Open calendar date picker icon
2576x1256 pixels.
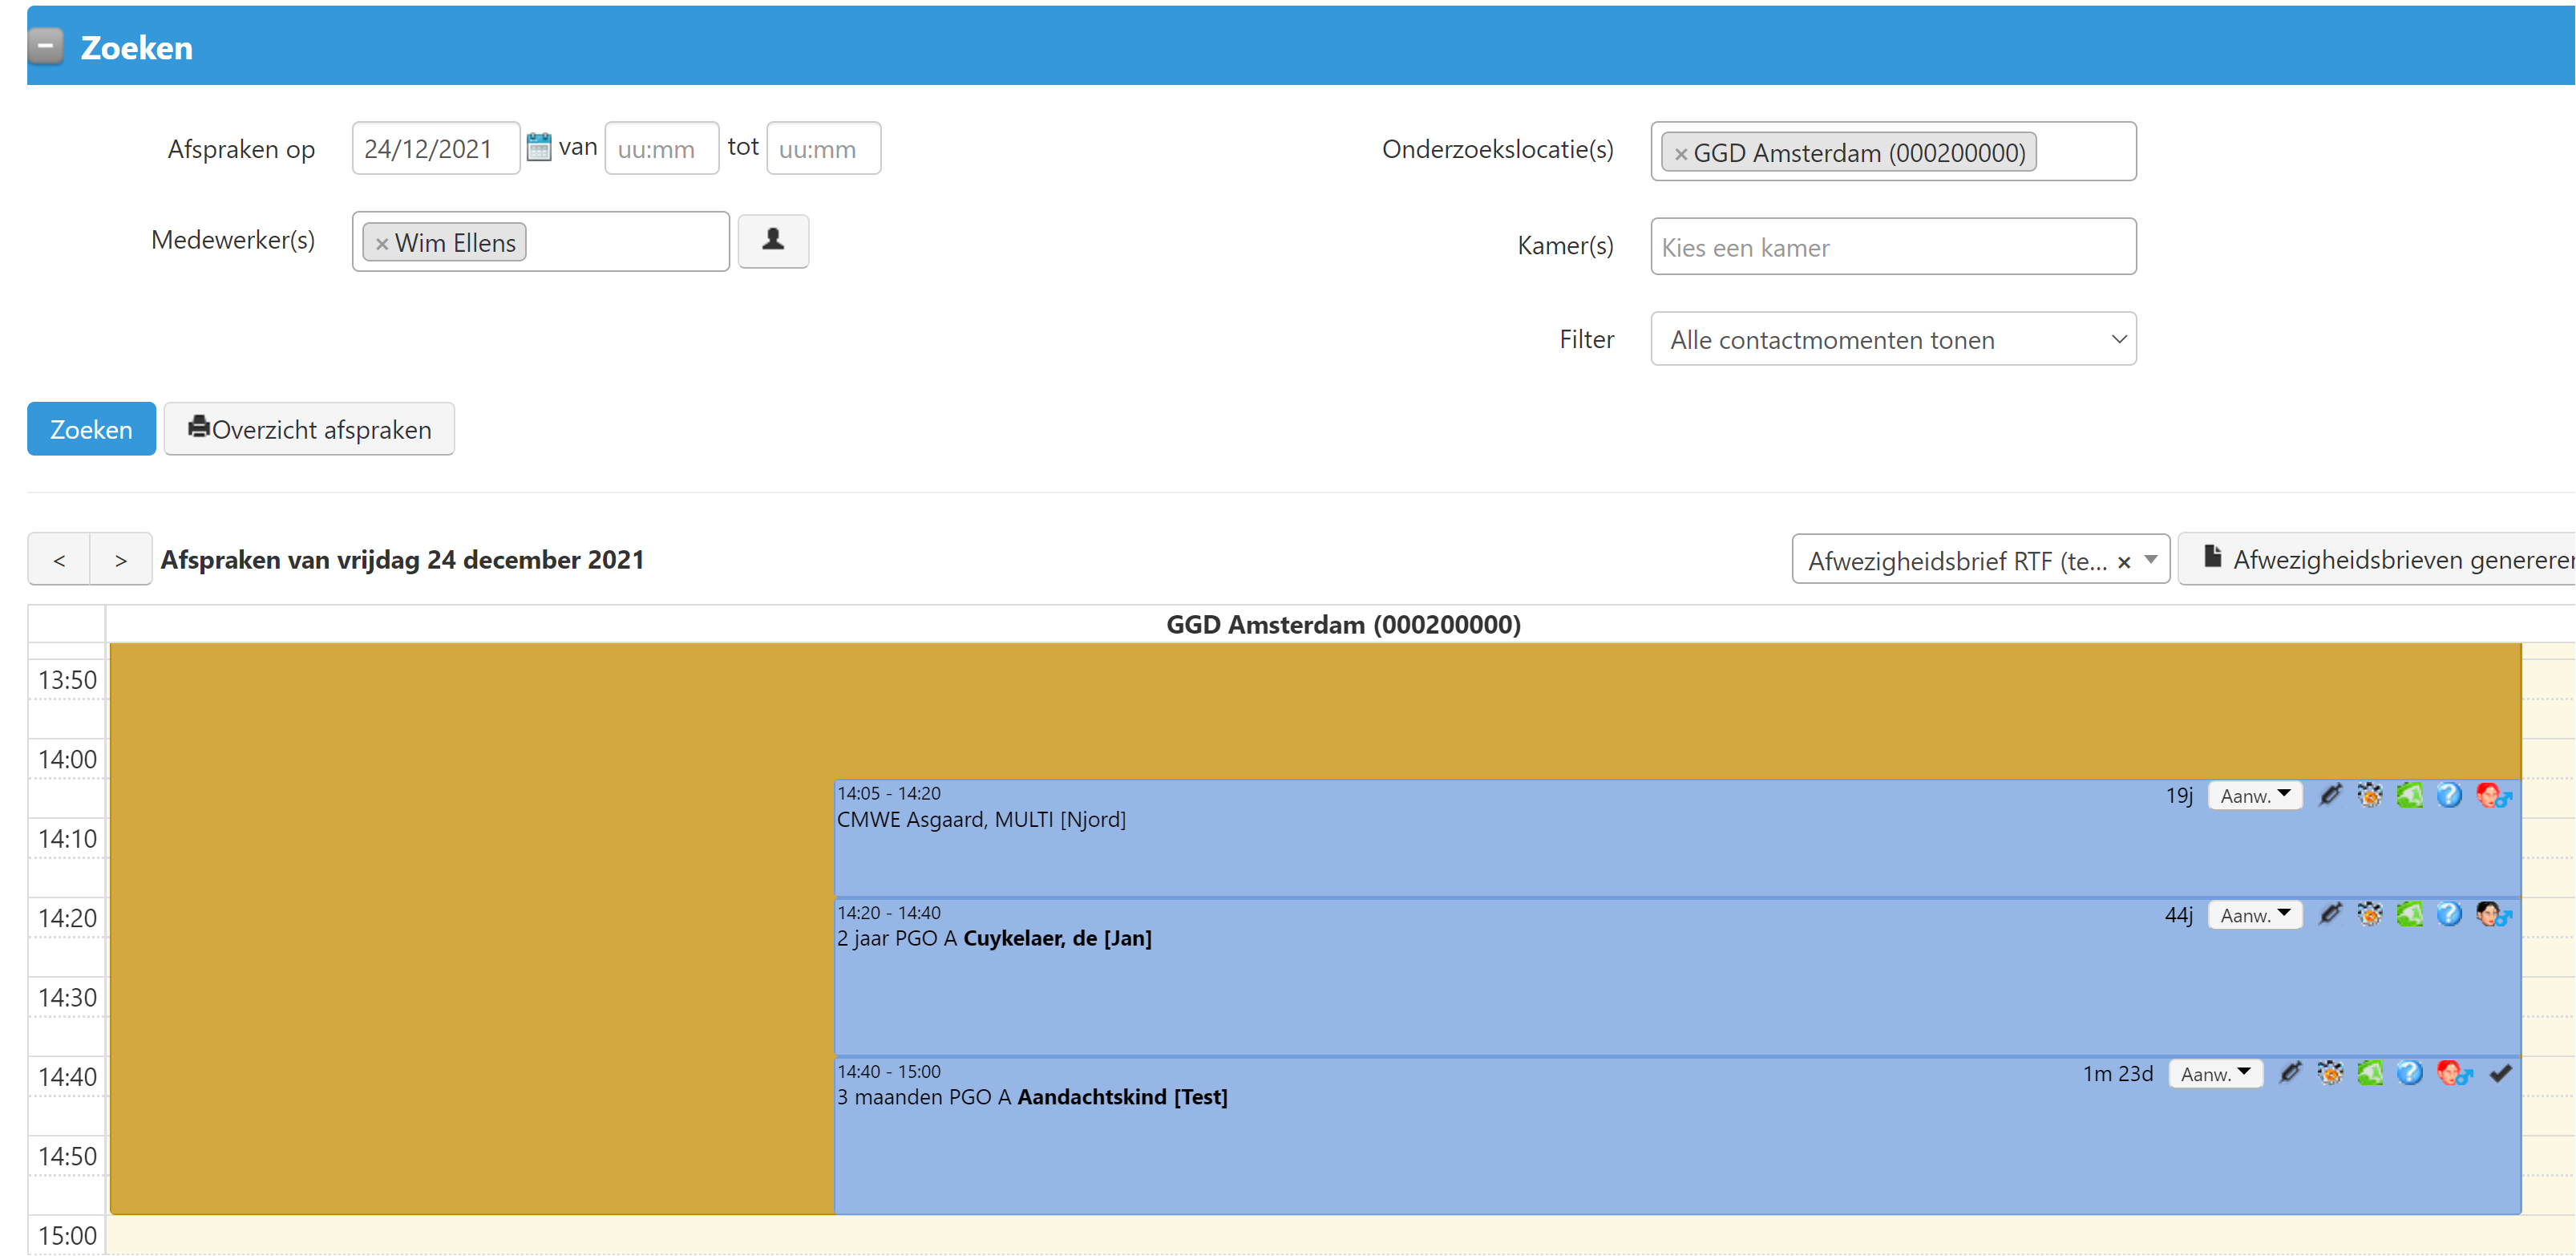tap(538, 147)
